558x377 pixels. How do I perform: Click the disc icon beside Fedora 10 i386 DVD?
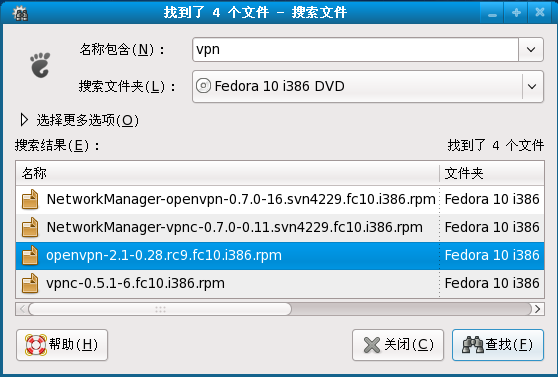[204, 86]
